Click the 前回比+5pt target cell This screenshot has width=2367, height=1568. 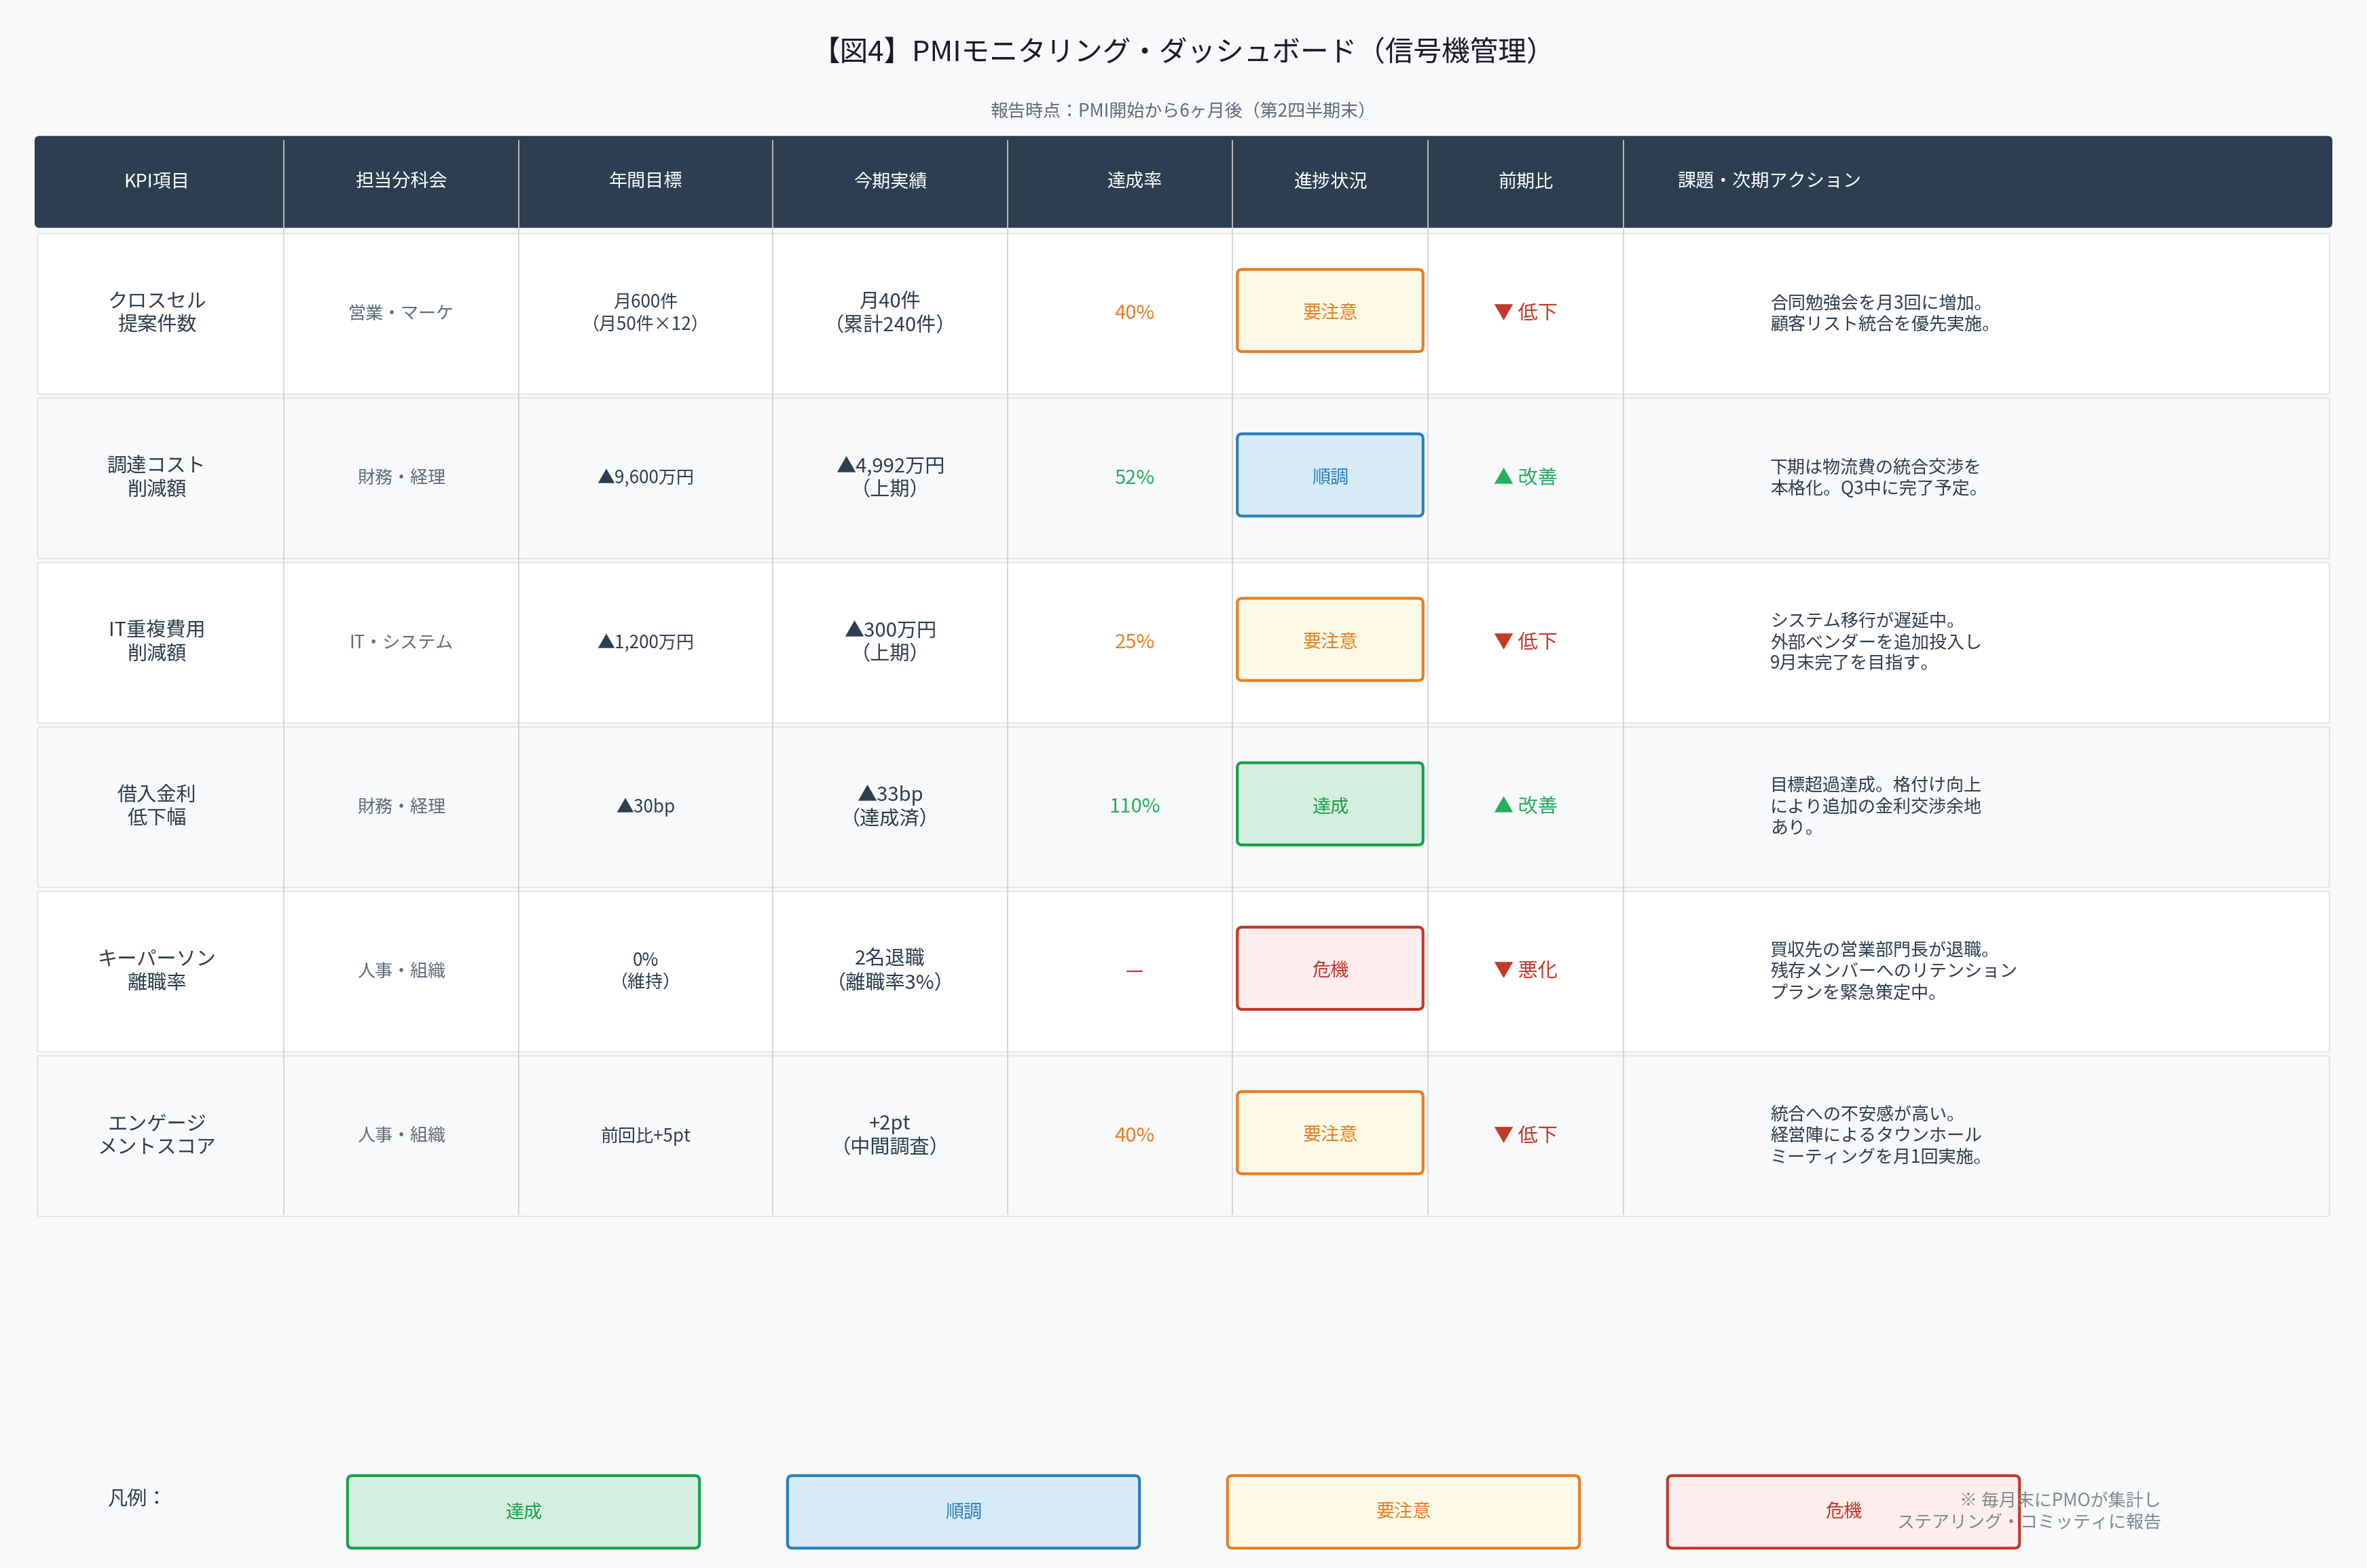coord(645,1135)
